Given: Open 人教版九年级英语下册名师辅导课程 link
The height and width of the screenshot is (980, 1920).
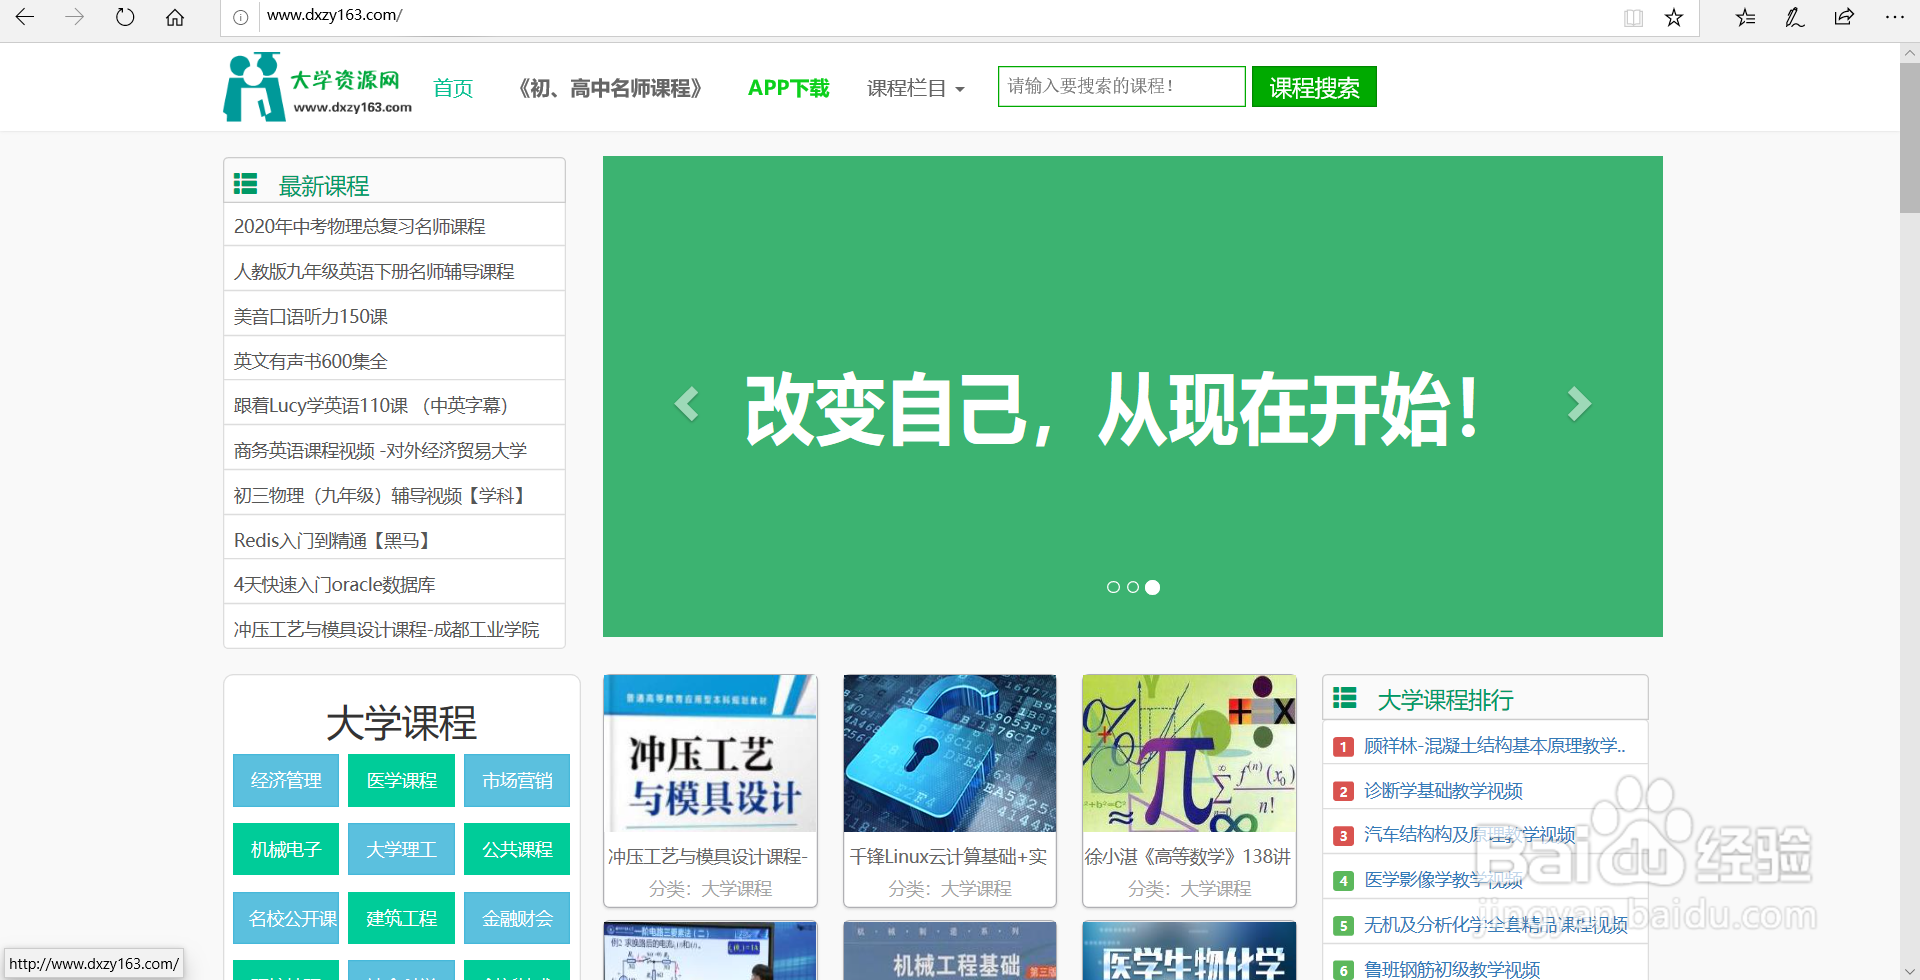Looking at the screenshot, I should 374,272.
